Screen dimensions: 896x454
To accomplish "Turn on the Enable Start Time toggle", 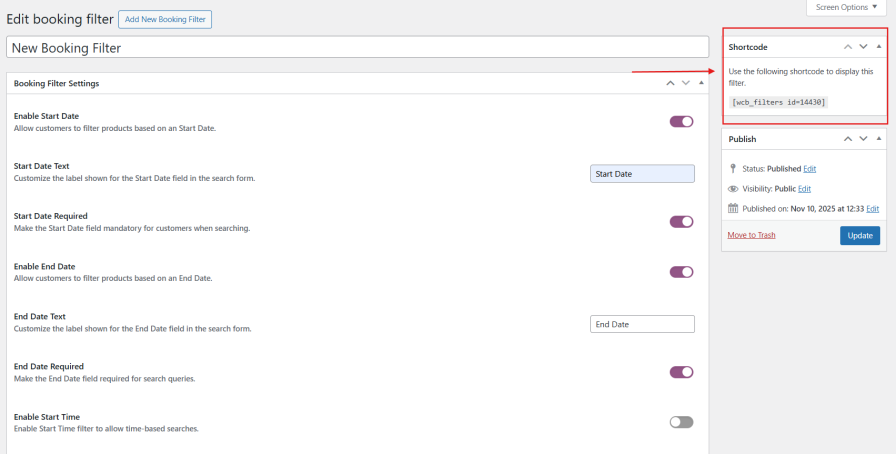I will [x=681, y=422].
